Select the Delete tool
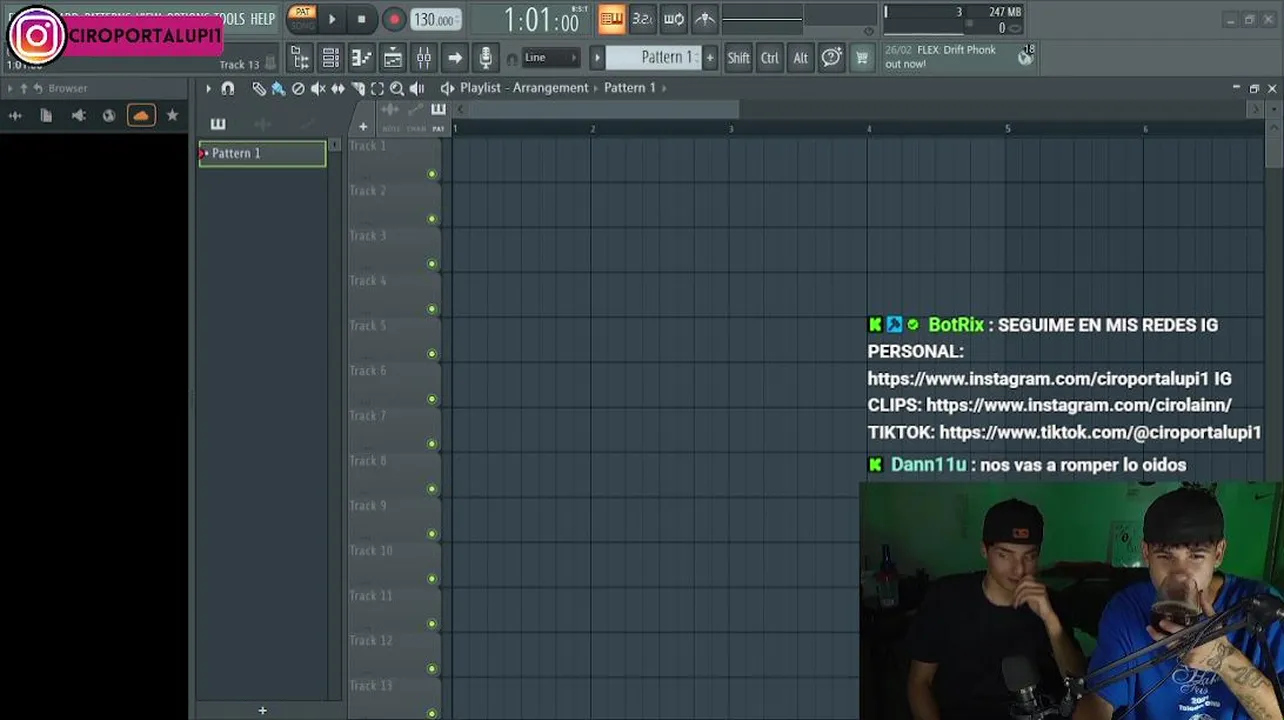Viewport: 1284px width, 720px height. coord(298,88)
